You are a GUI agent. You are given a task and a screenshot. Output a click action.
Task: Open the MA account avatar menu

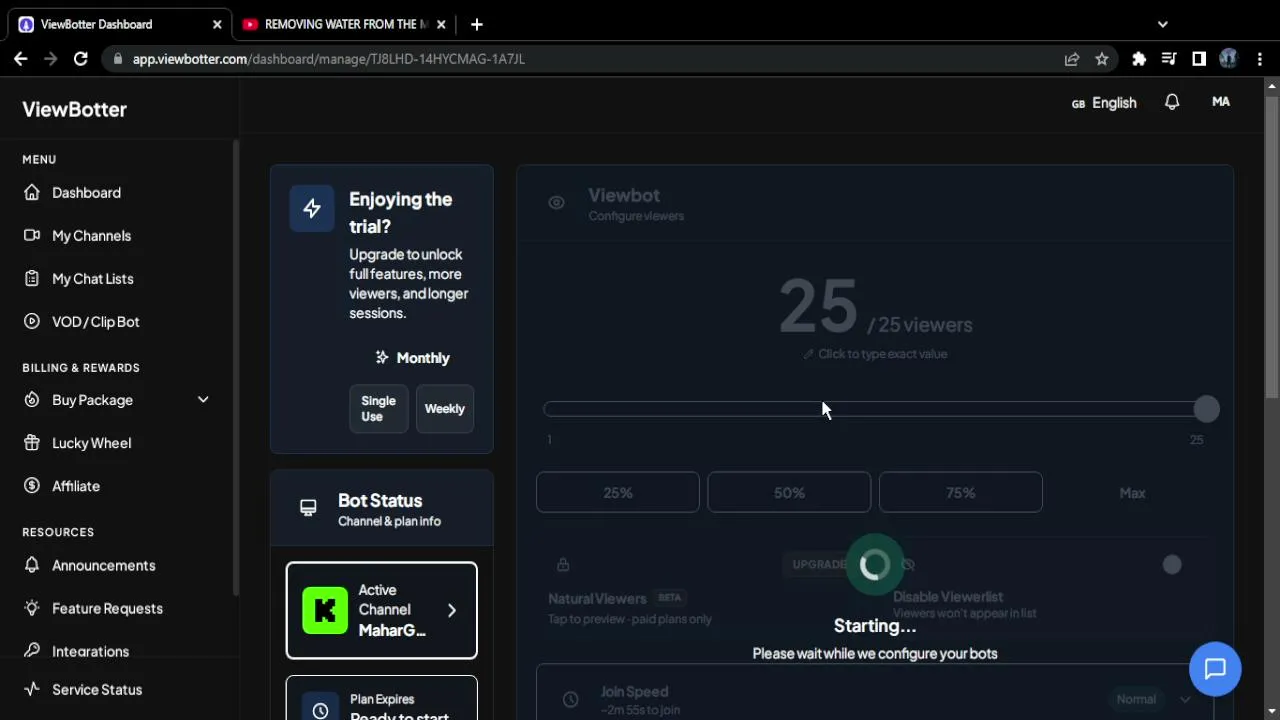point(1221,102)
